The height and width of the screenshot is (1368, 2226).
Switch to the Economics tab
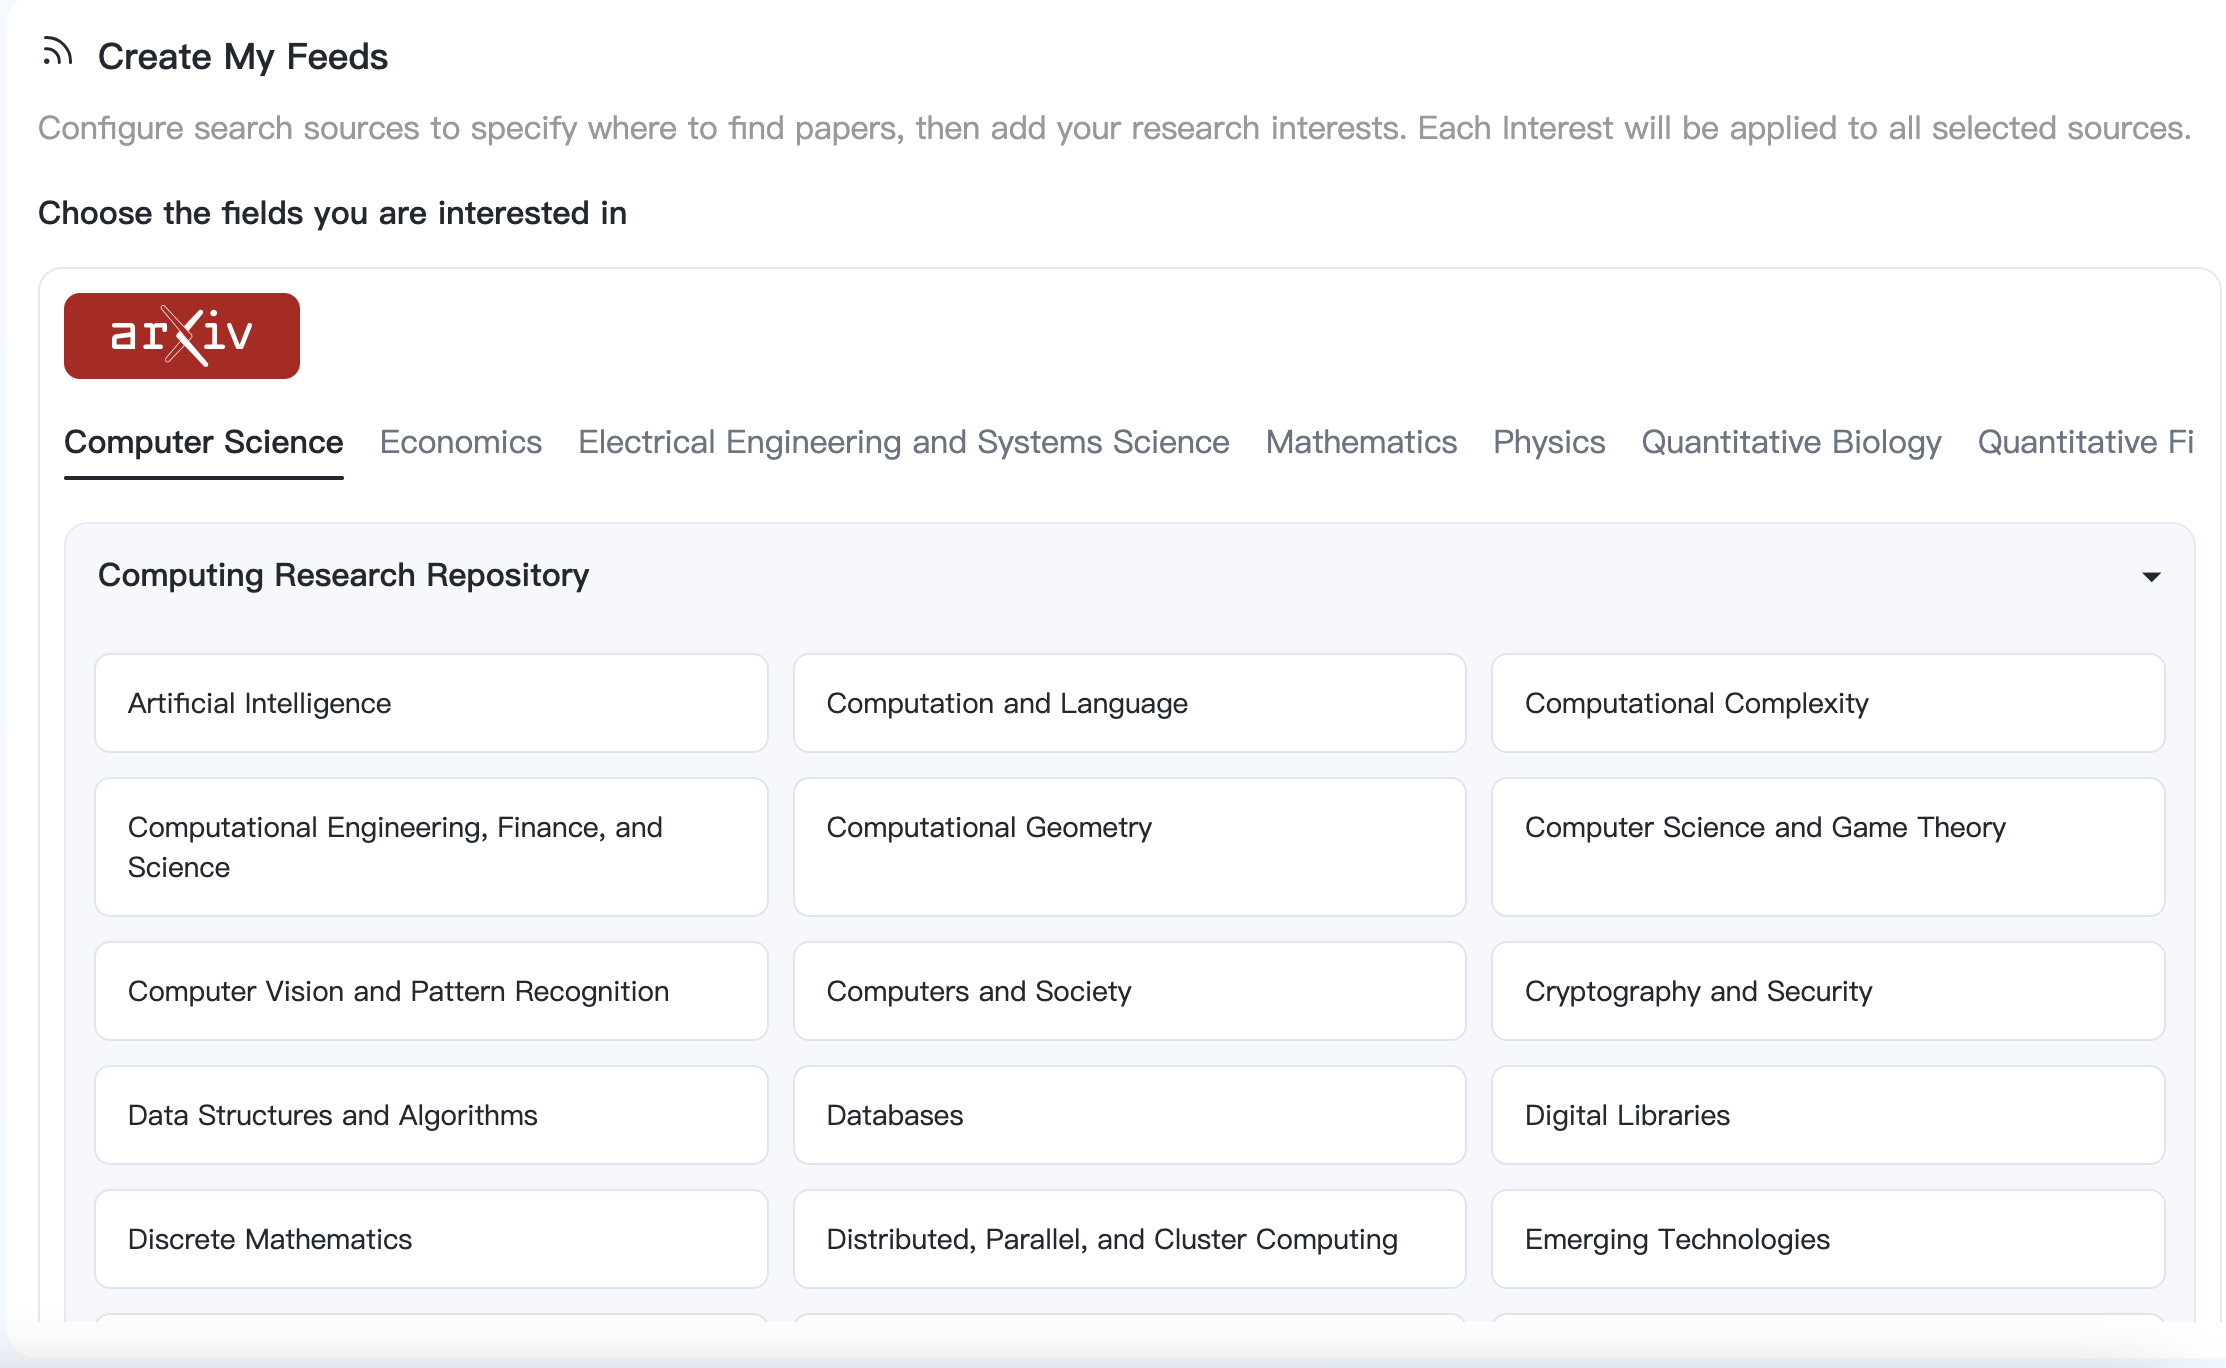pyautogui.click(x=460, y=442)
